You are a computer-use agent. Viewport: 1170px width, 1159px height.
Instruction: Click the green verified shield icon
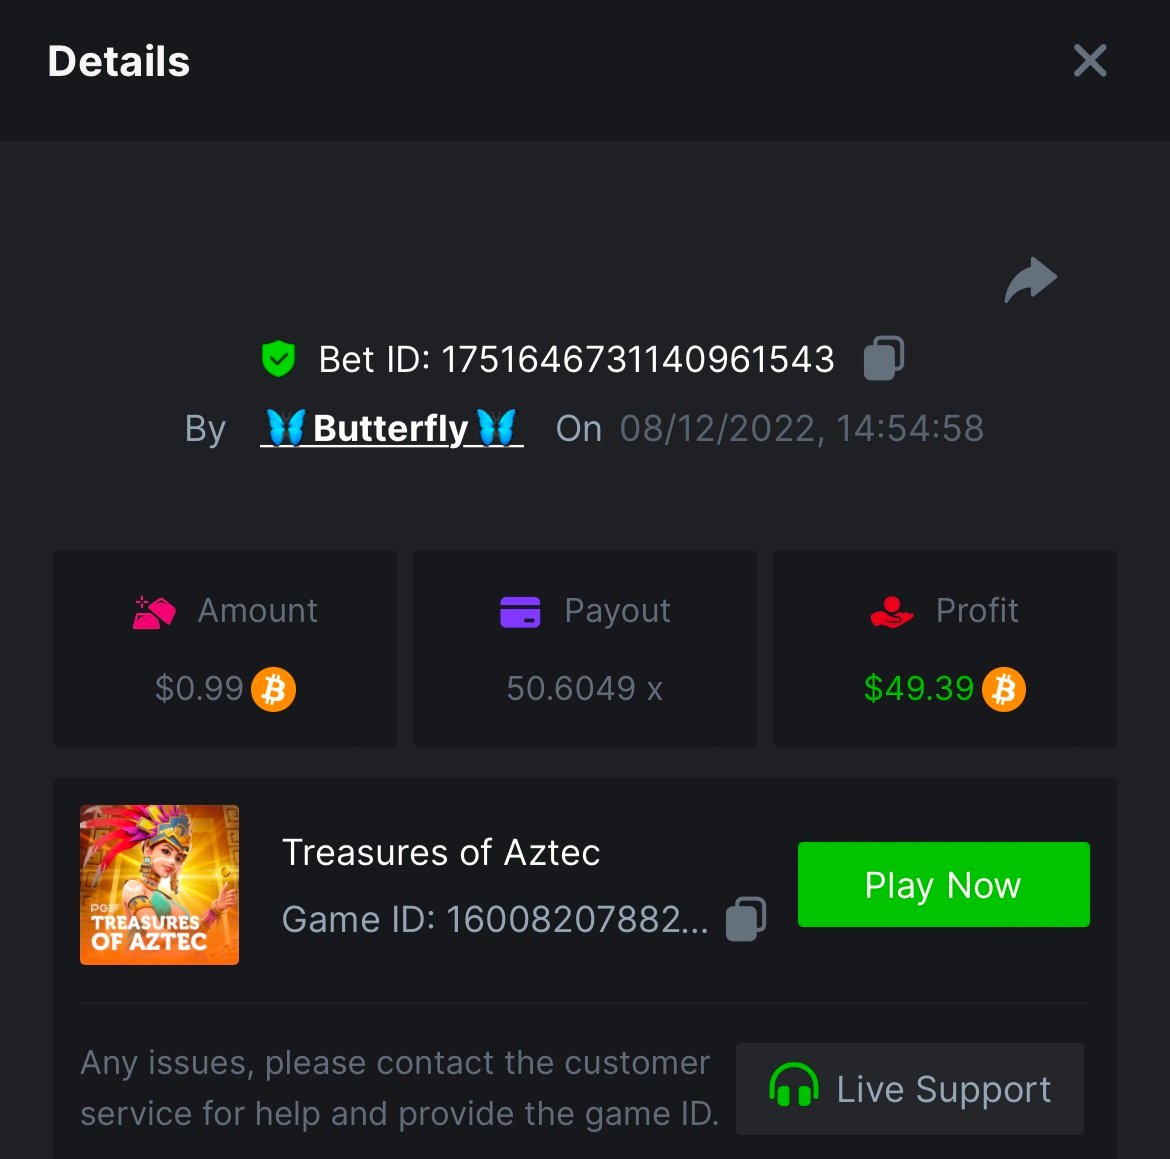coord(278,358)
